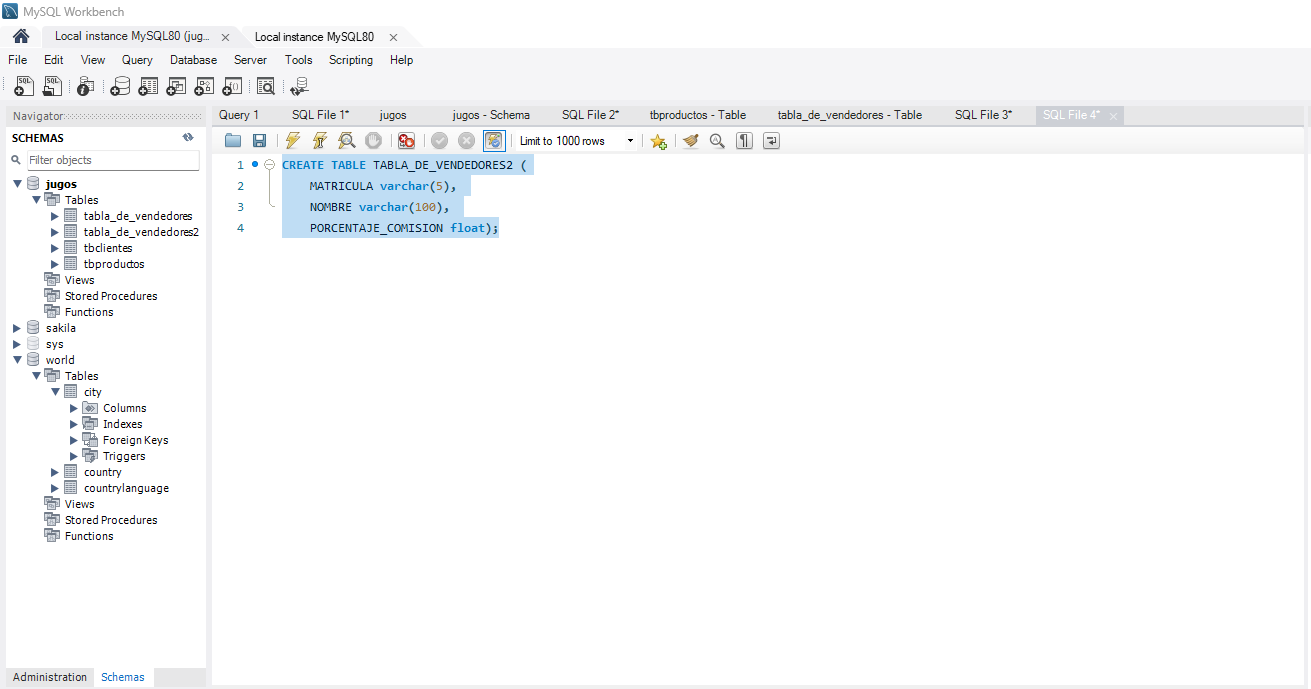
Task: Switch to the SQL File 3* tab
Action: click(x=983, y=115)
